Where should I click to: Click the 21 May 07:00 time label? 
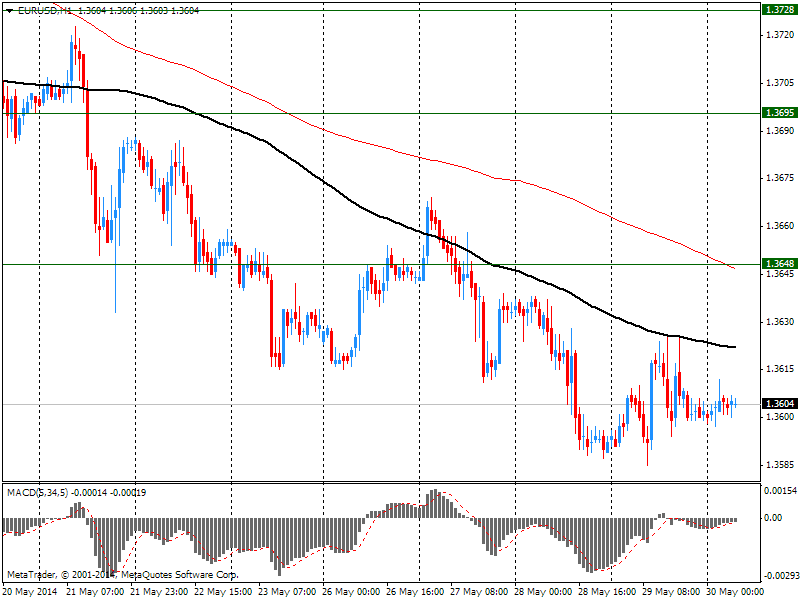(x=95, y=592)
